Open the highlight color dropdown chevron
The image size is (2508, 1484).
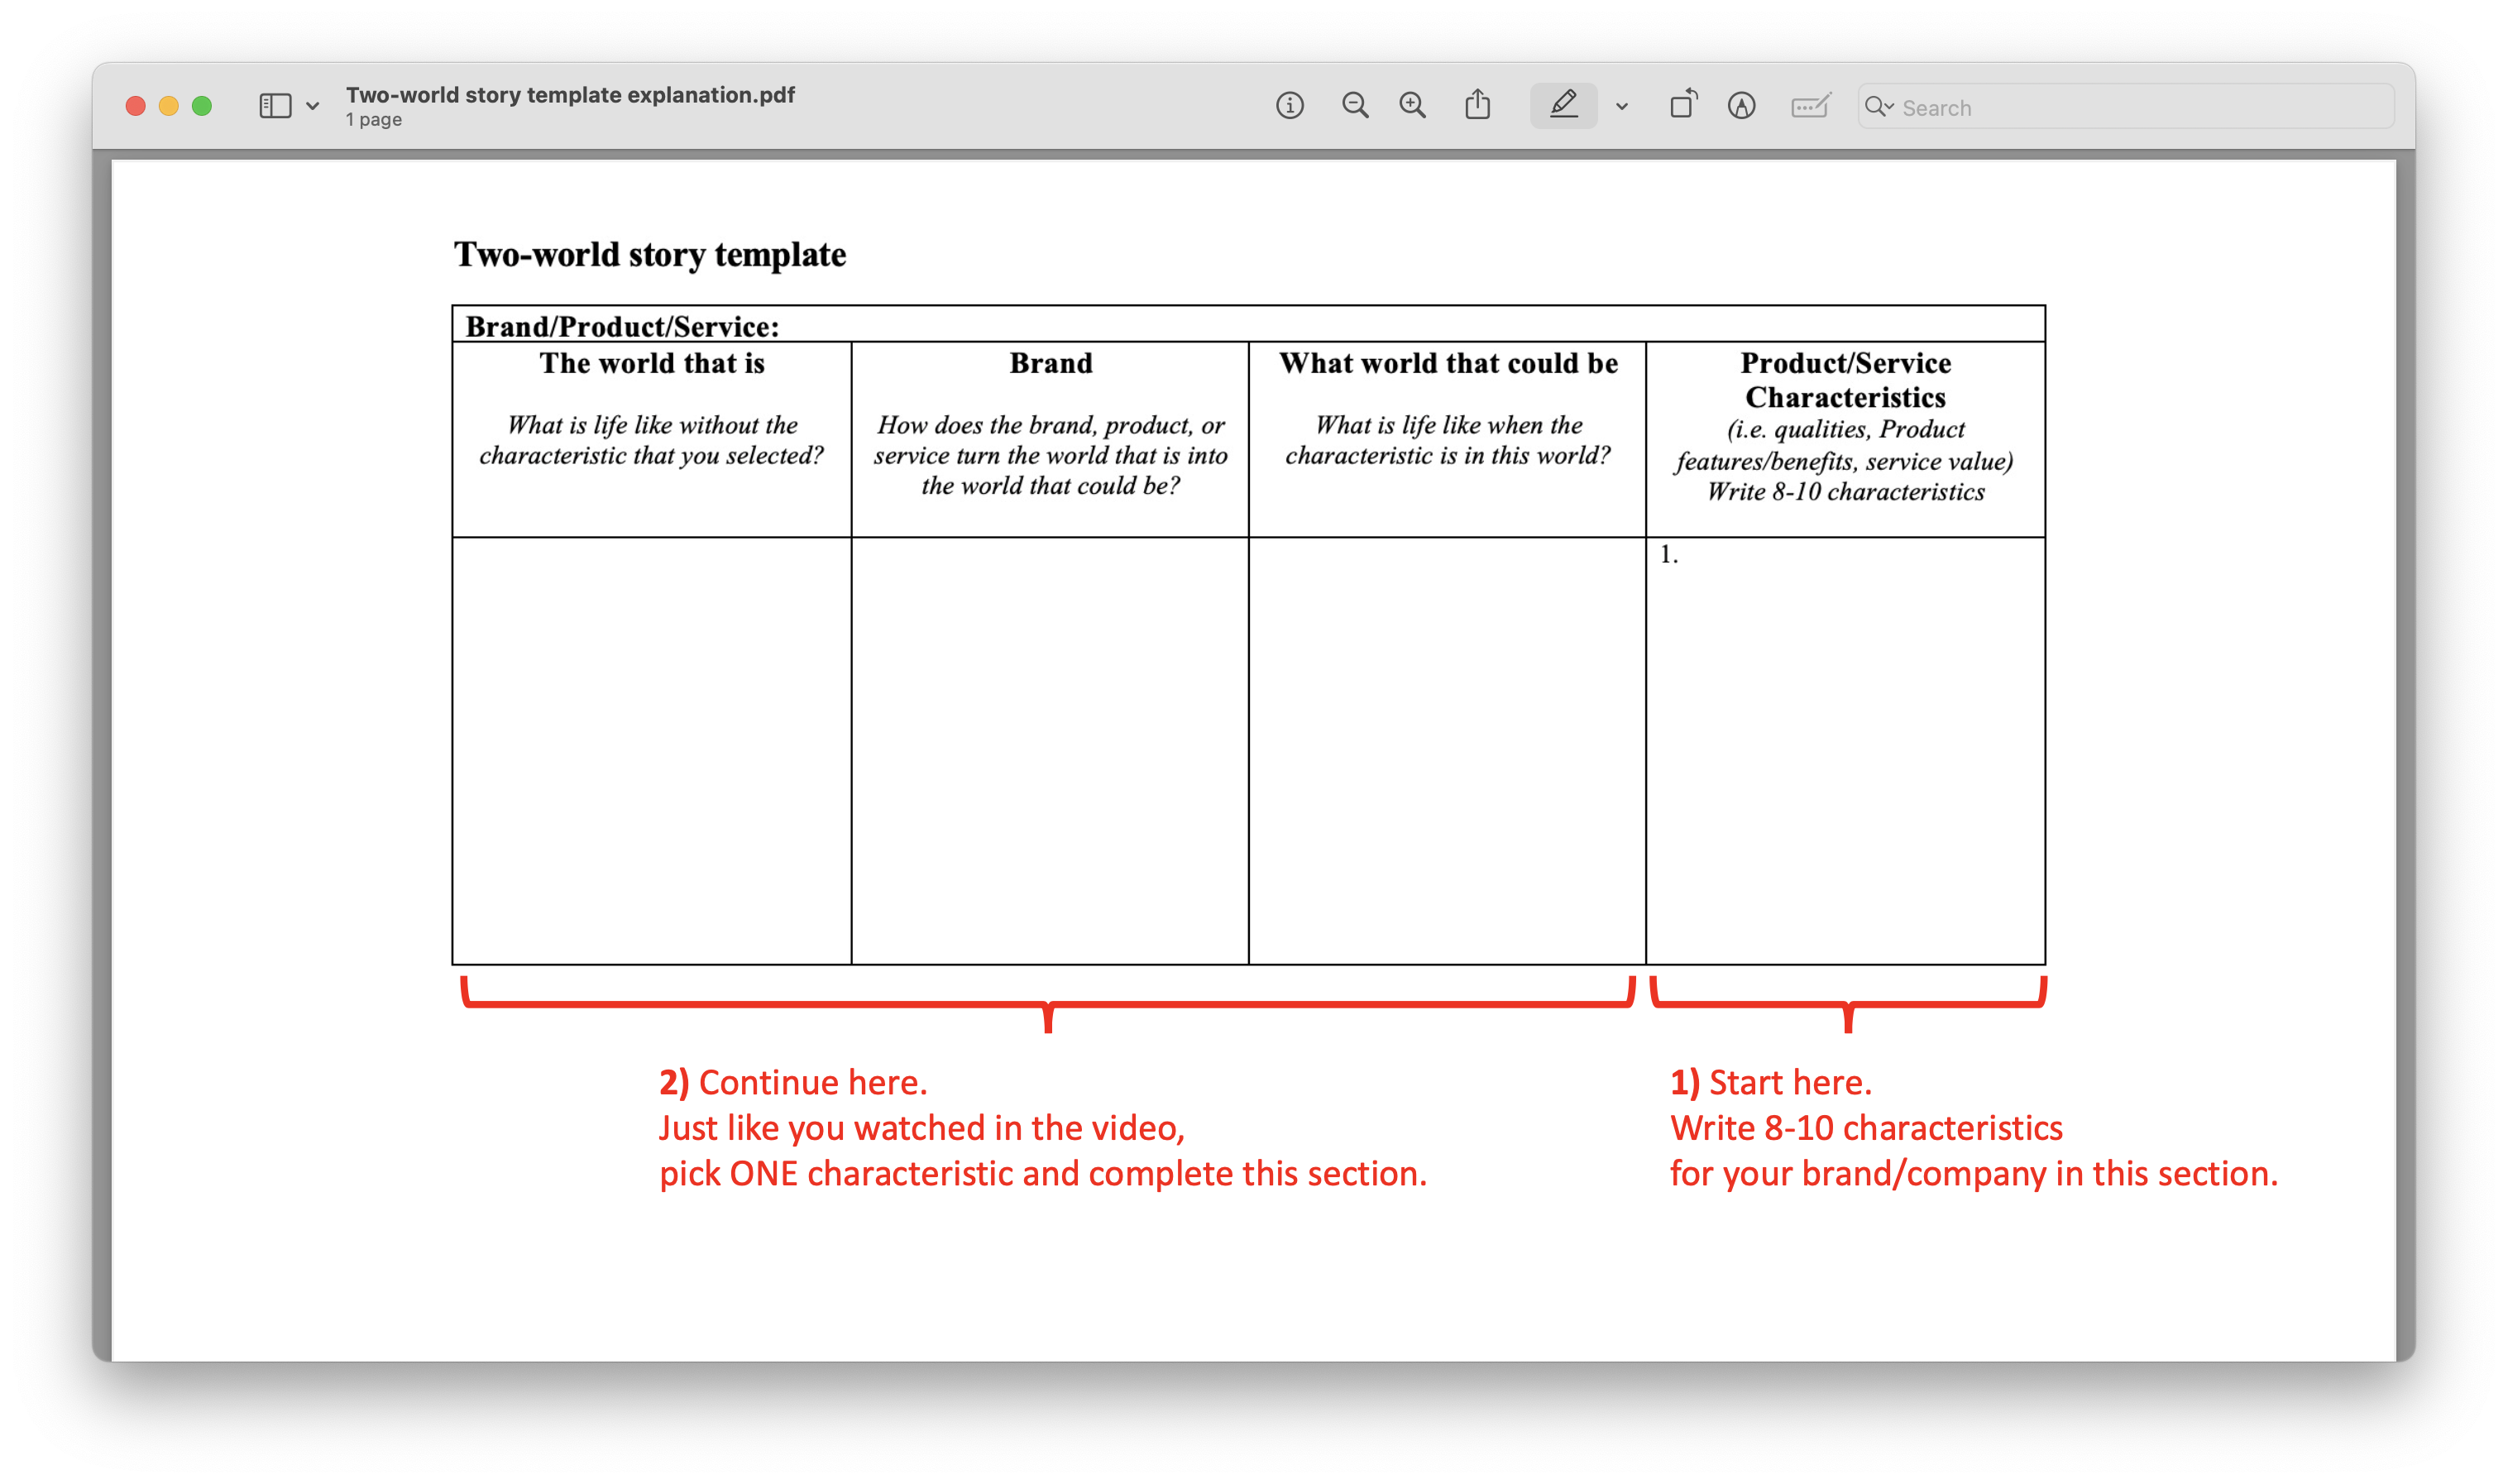(1622, 106)
